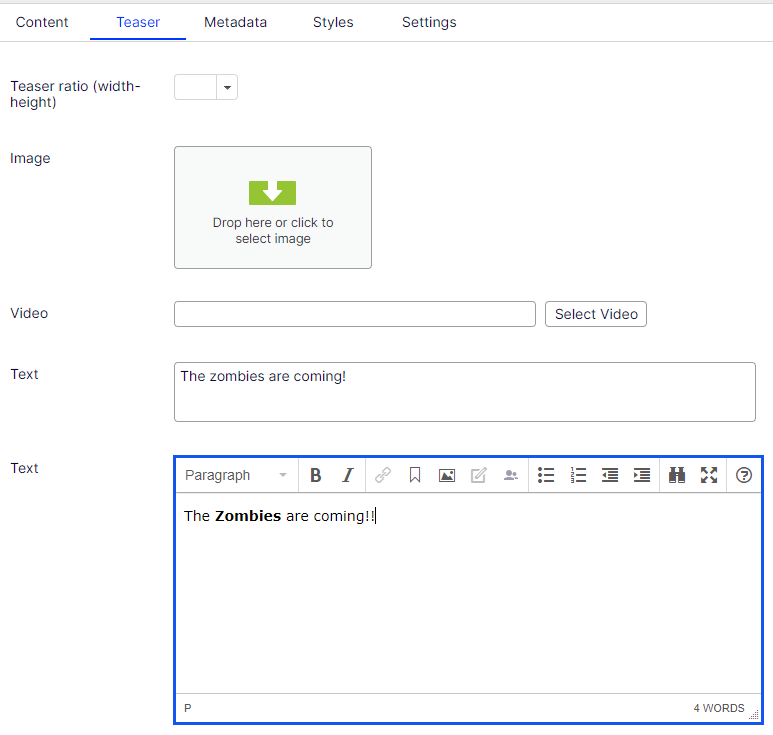Apply bullet list formatting
Screen dimensions: 773x735
[546, 475]
